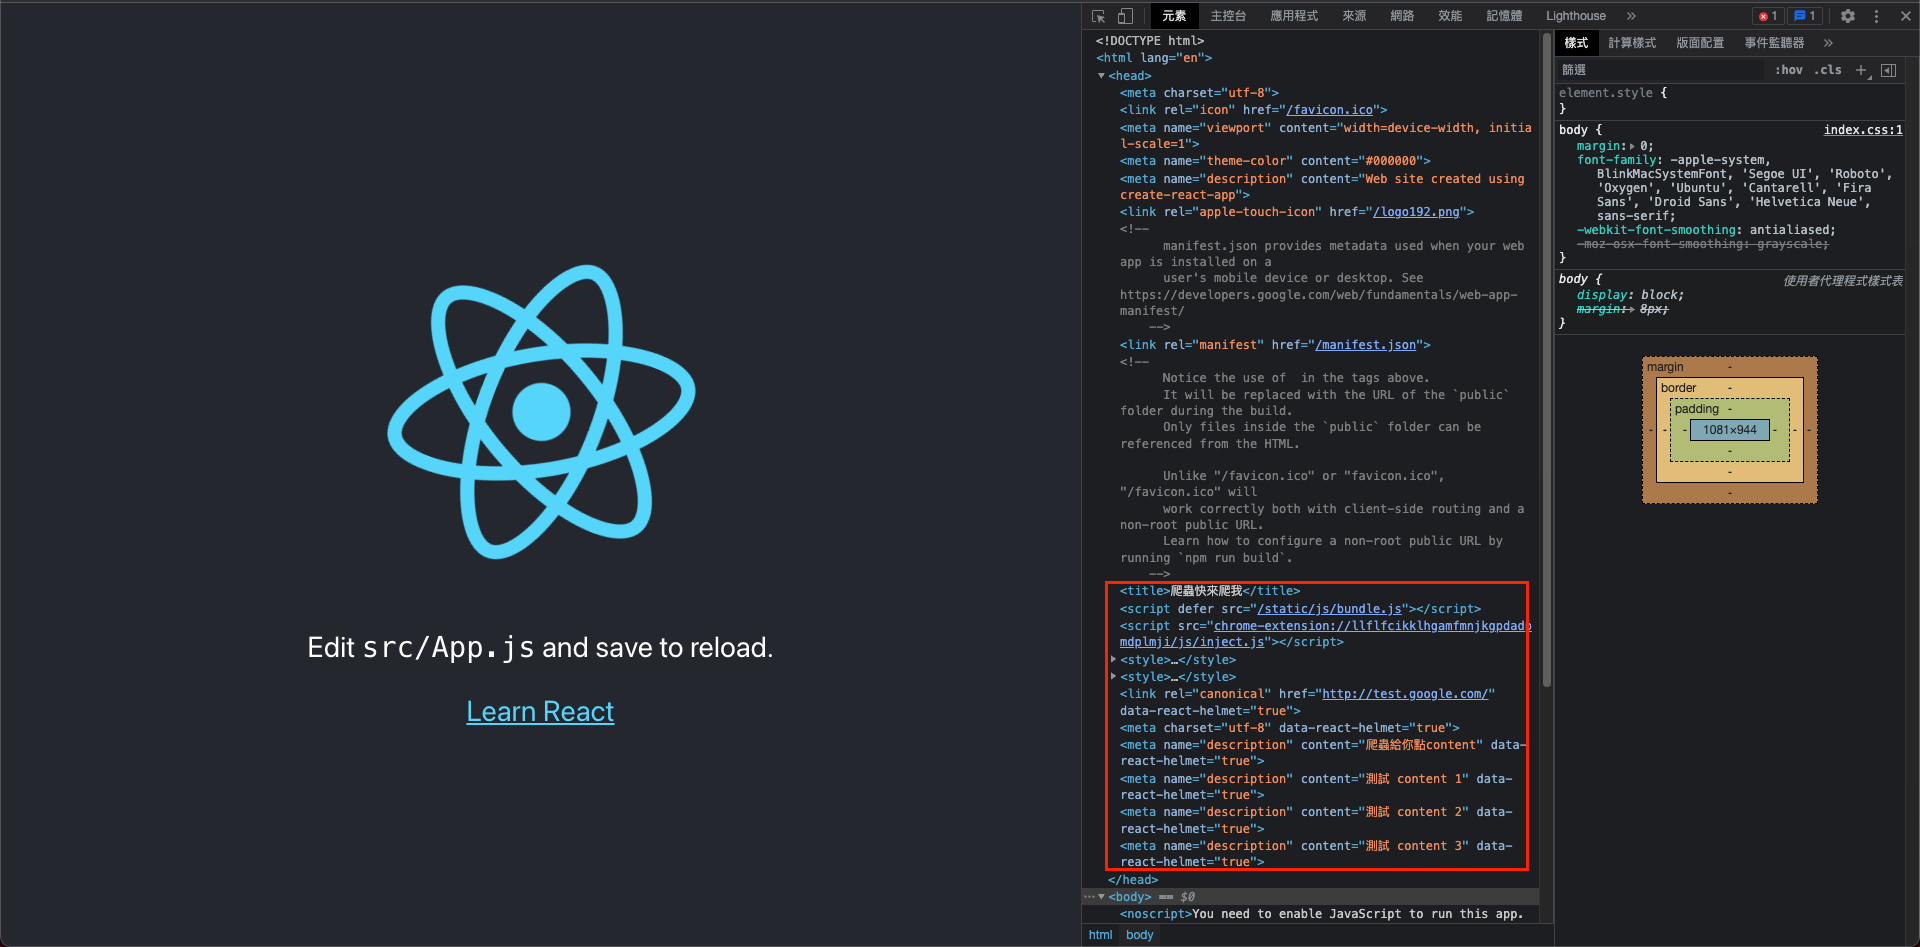Select the meta with content 測試 content 2

(1316, 820)
